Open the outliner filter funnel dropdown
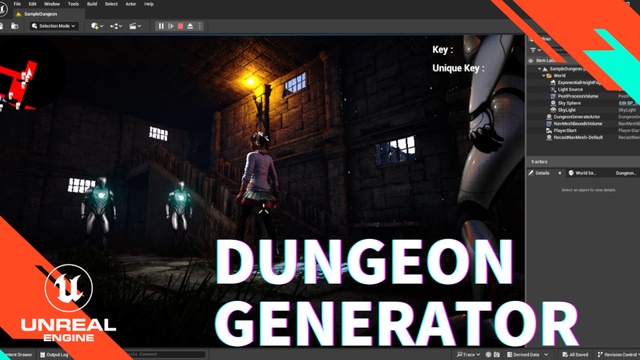The height and width of the screenshot is (360, 640). click(x=536, y=50)
